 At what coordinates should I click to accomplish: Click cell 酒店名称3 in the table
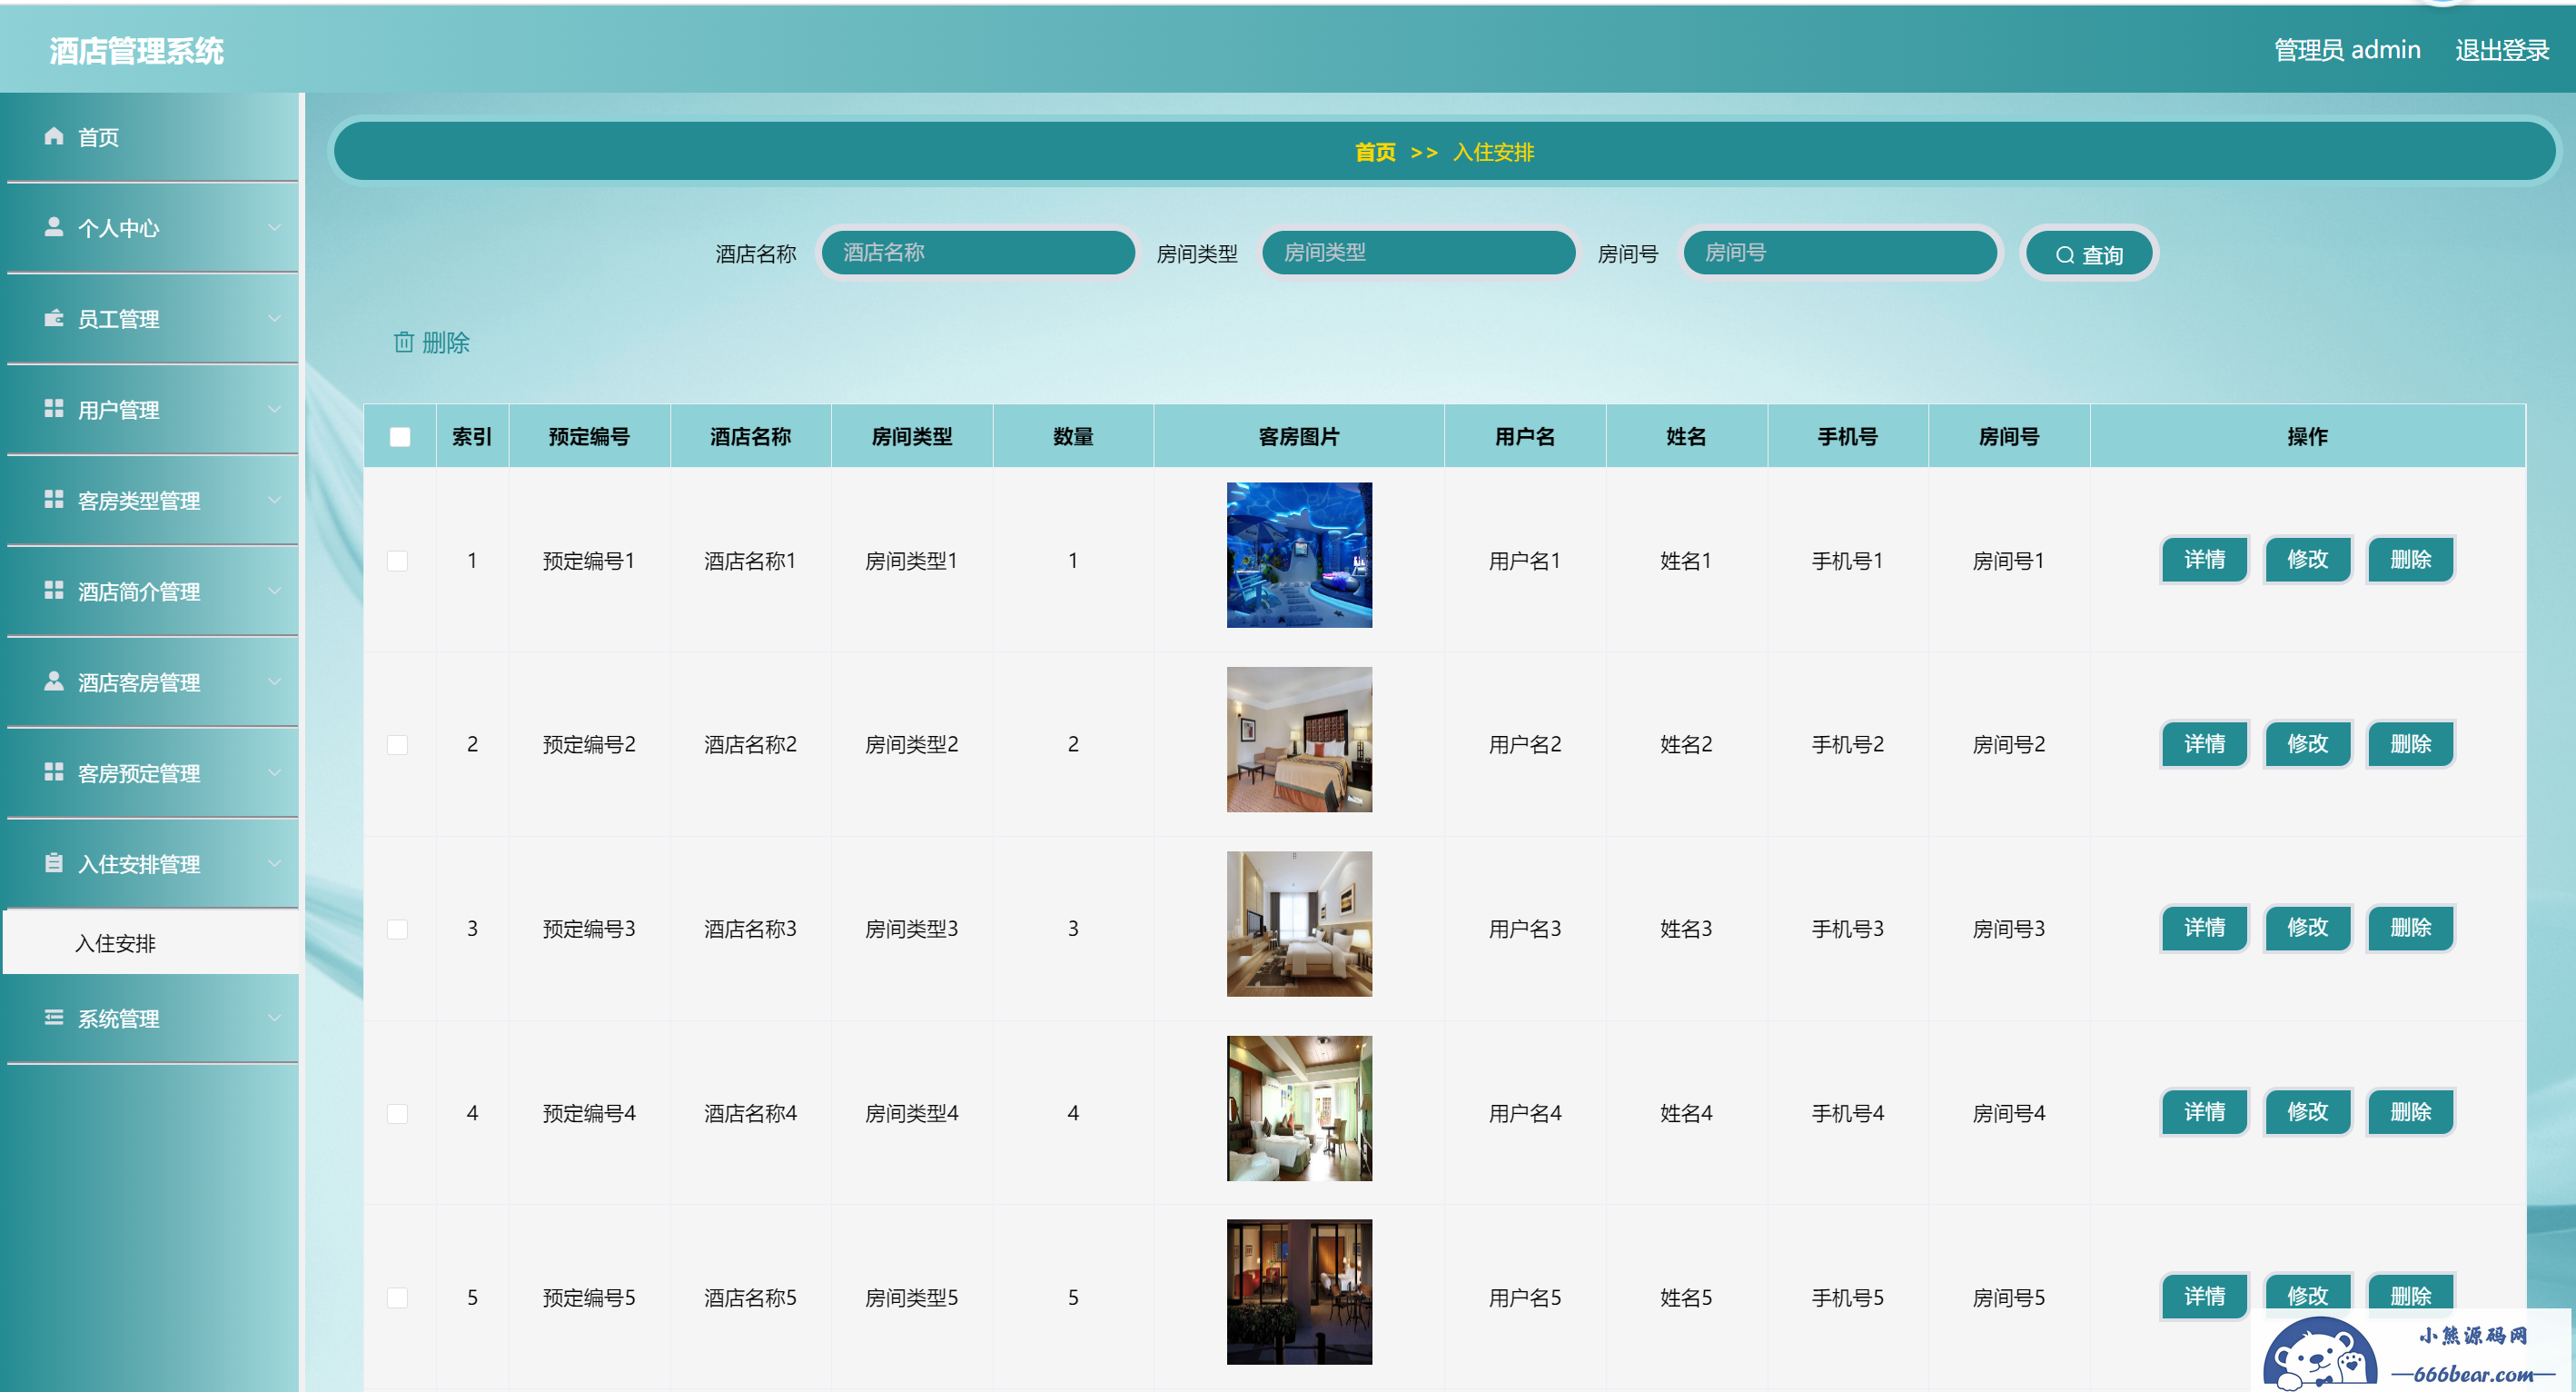click(x=750, y=929)
